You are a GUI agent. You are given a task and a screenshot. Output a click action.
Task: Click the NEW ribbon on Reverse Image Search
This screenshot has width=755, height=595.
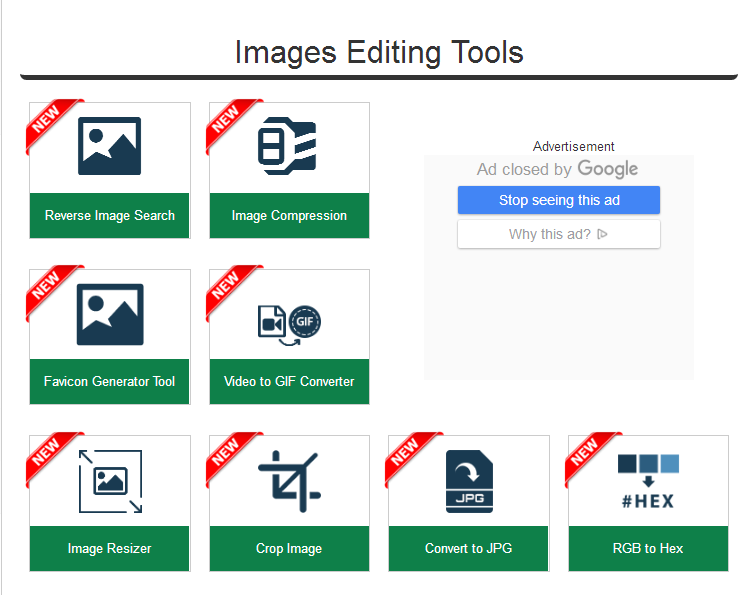click(49, 120)
